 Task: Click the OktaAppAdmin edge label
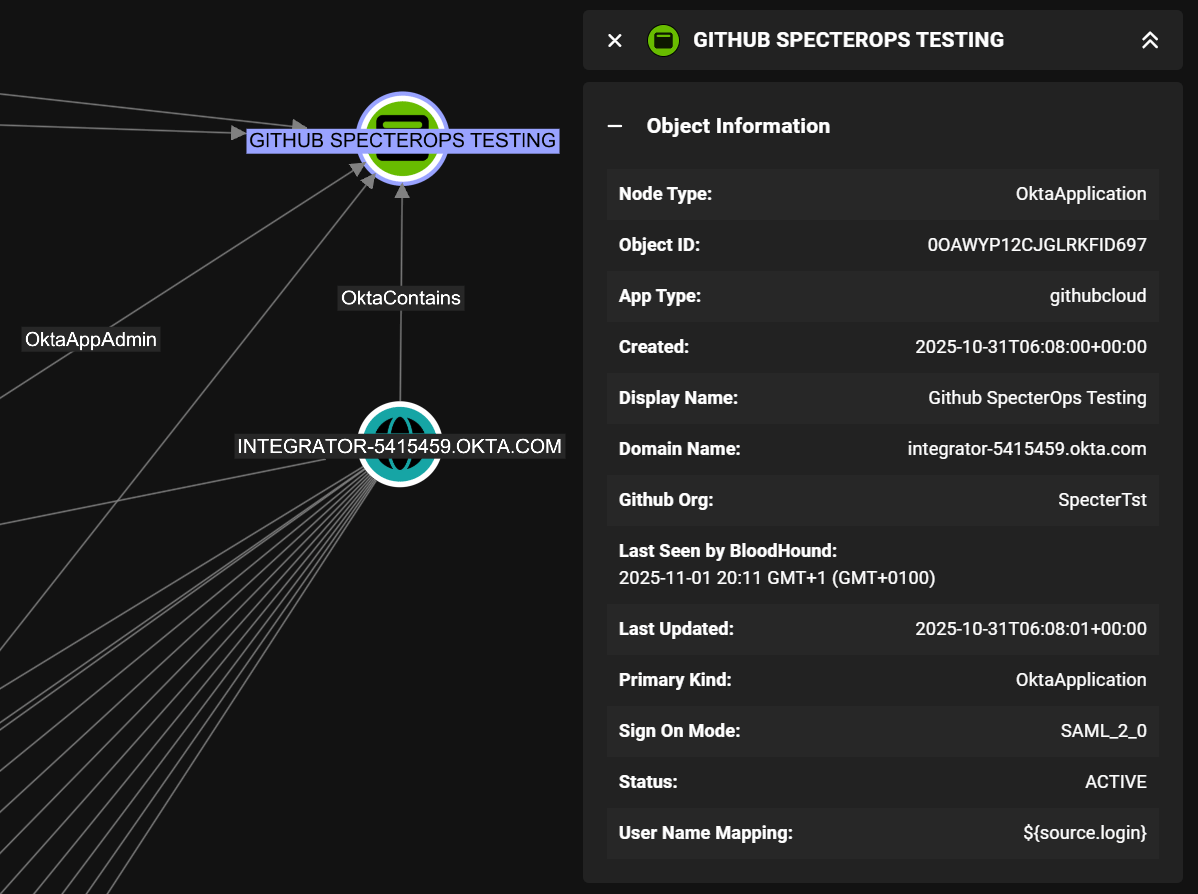91,339
